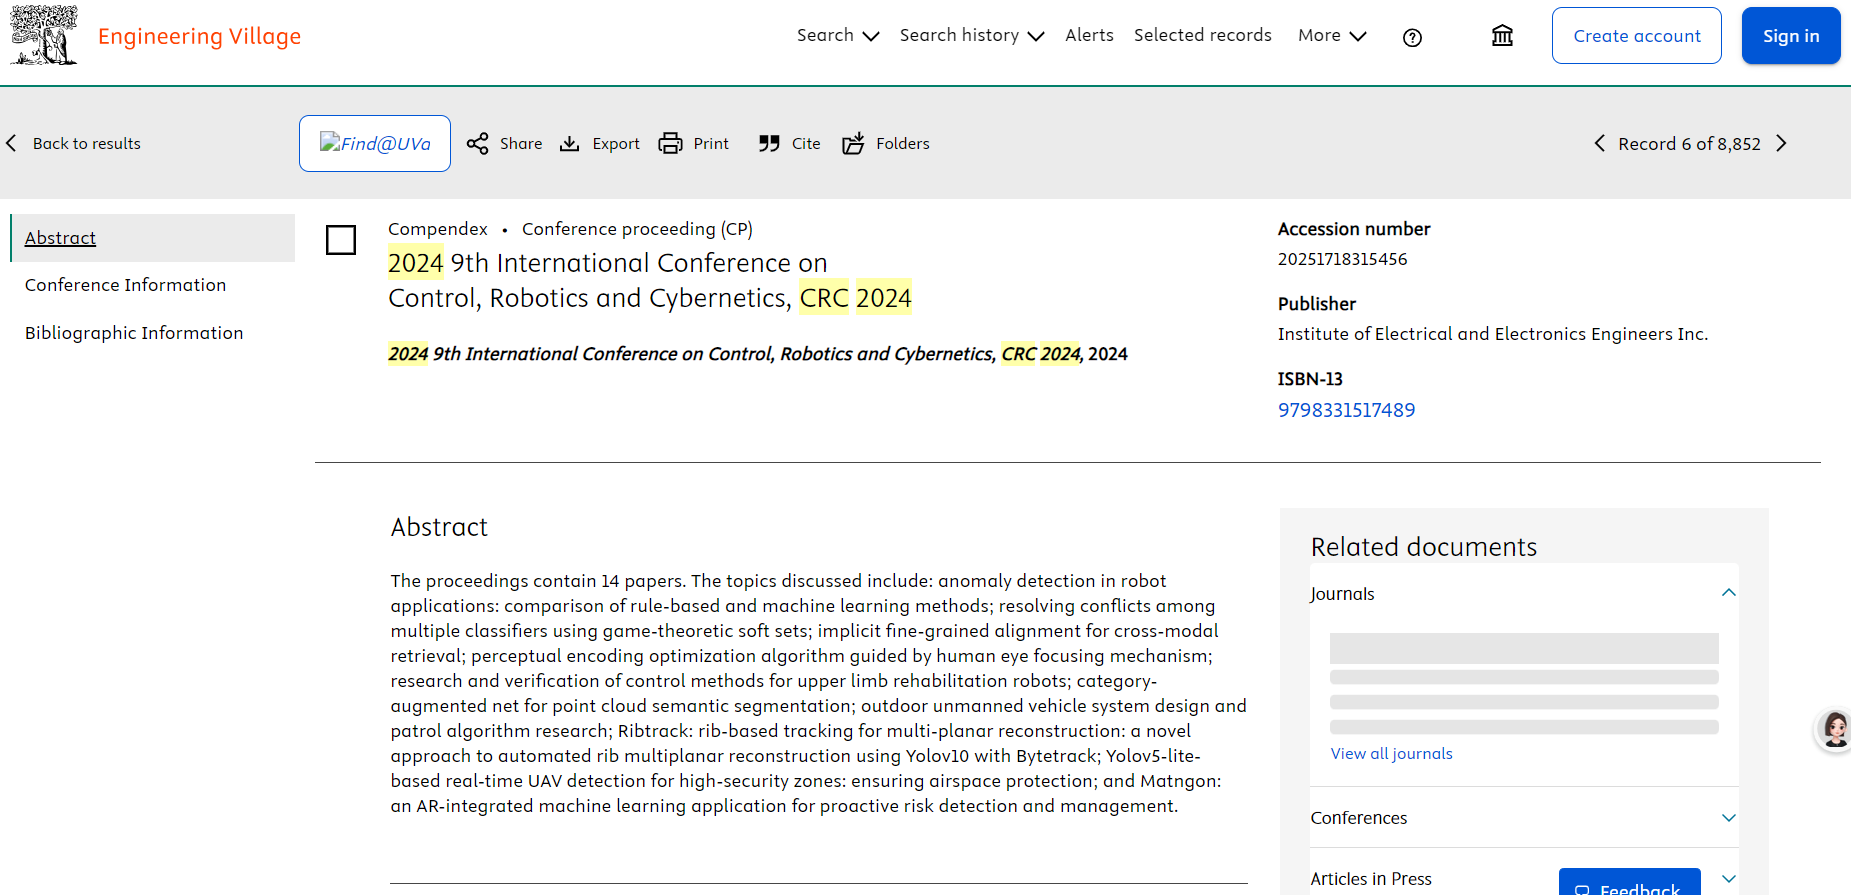Open the Search dropdown menu
Viewport: 1851px width, 895px height.
pyautogui.click(x=838, y=35)
